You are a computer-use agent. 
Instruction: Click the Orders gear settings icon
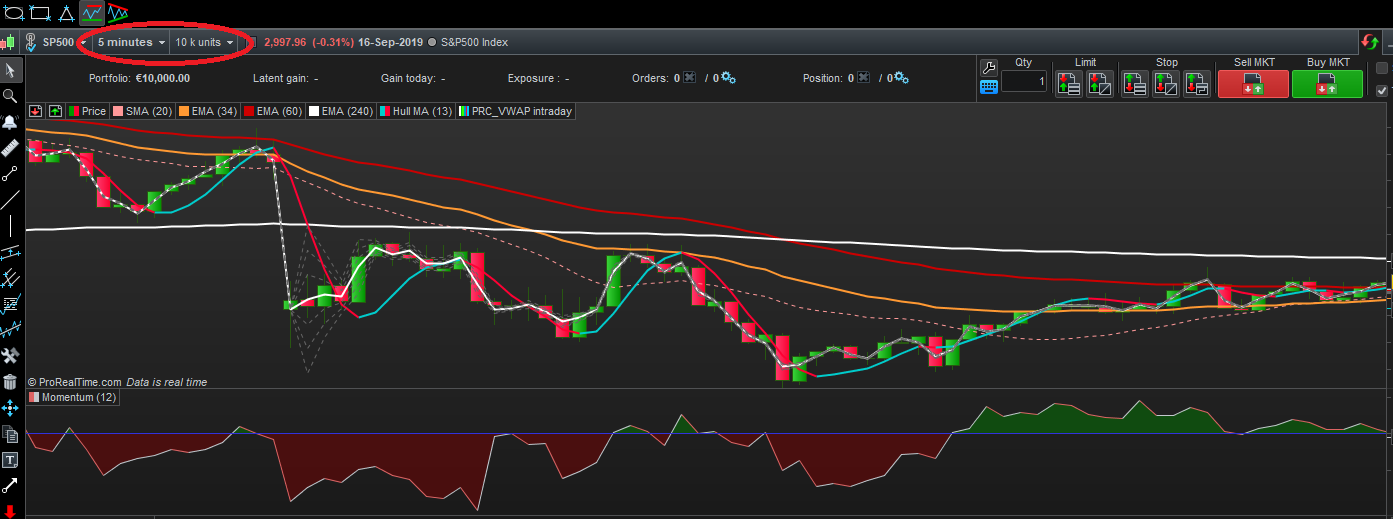pyautogui.click(x=728, y=78)
